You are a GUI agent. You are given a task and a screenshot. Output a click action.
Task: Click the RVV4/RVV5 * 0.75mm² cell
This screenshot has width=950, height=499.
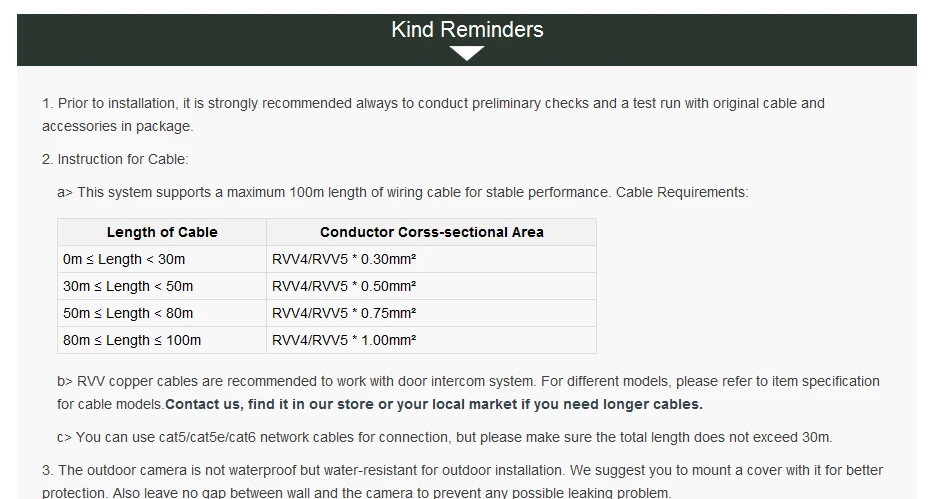[x=431, y=313]
